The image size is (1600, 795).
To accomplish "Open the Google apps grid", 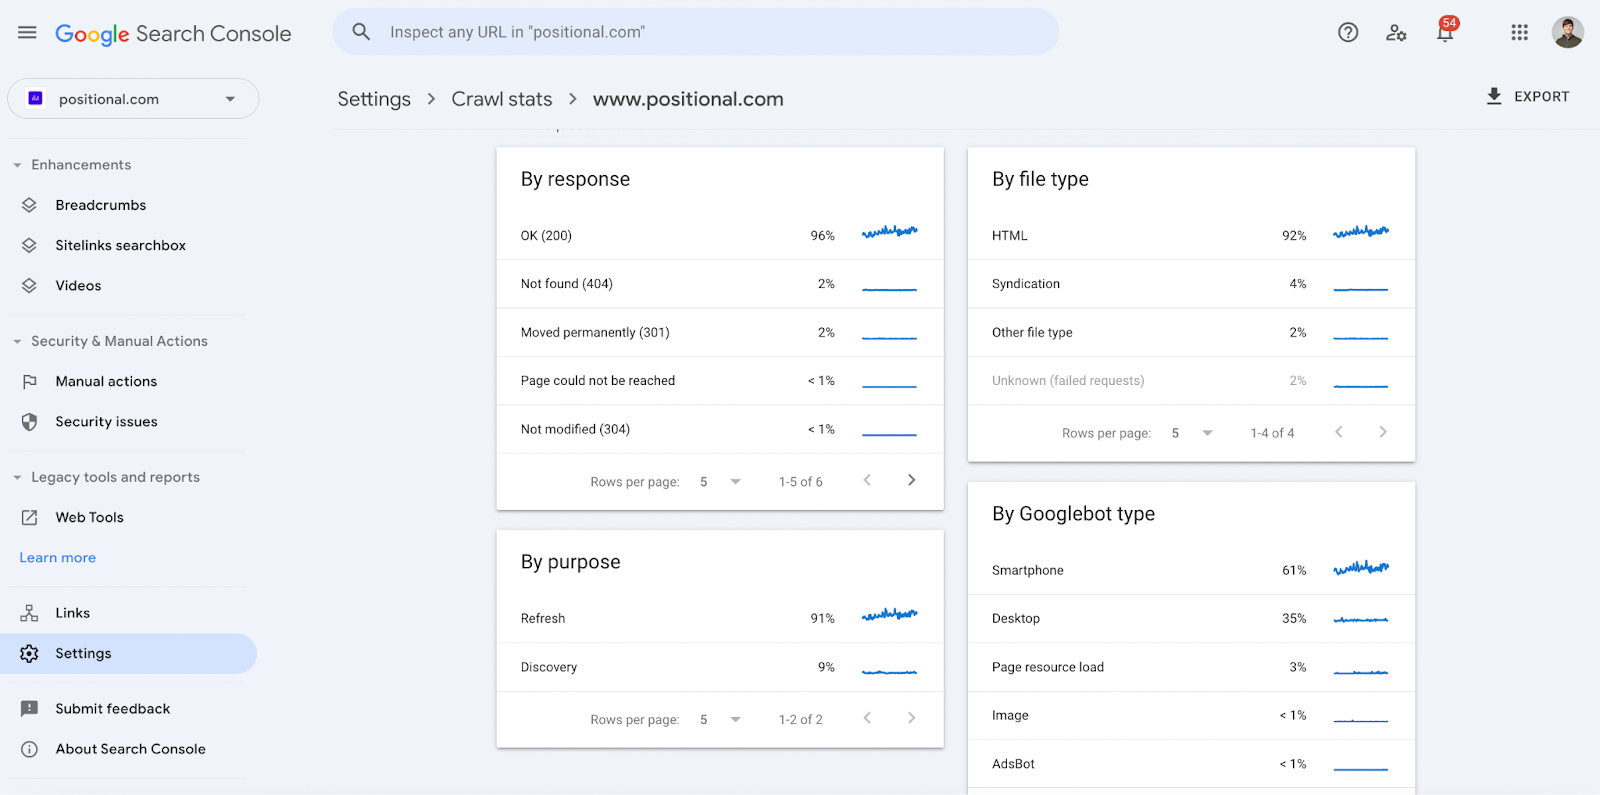I will click(x=1519, y=33).
